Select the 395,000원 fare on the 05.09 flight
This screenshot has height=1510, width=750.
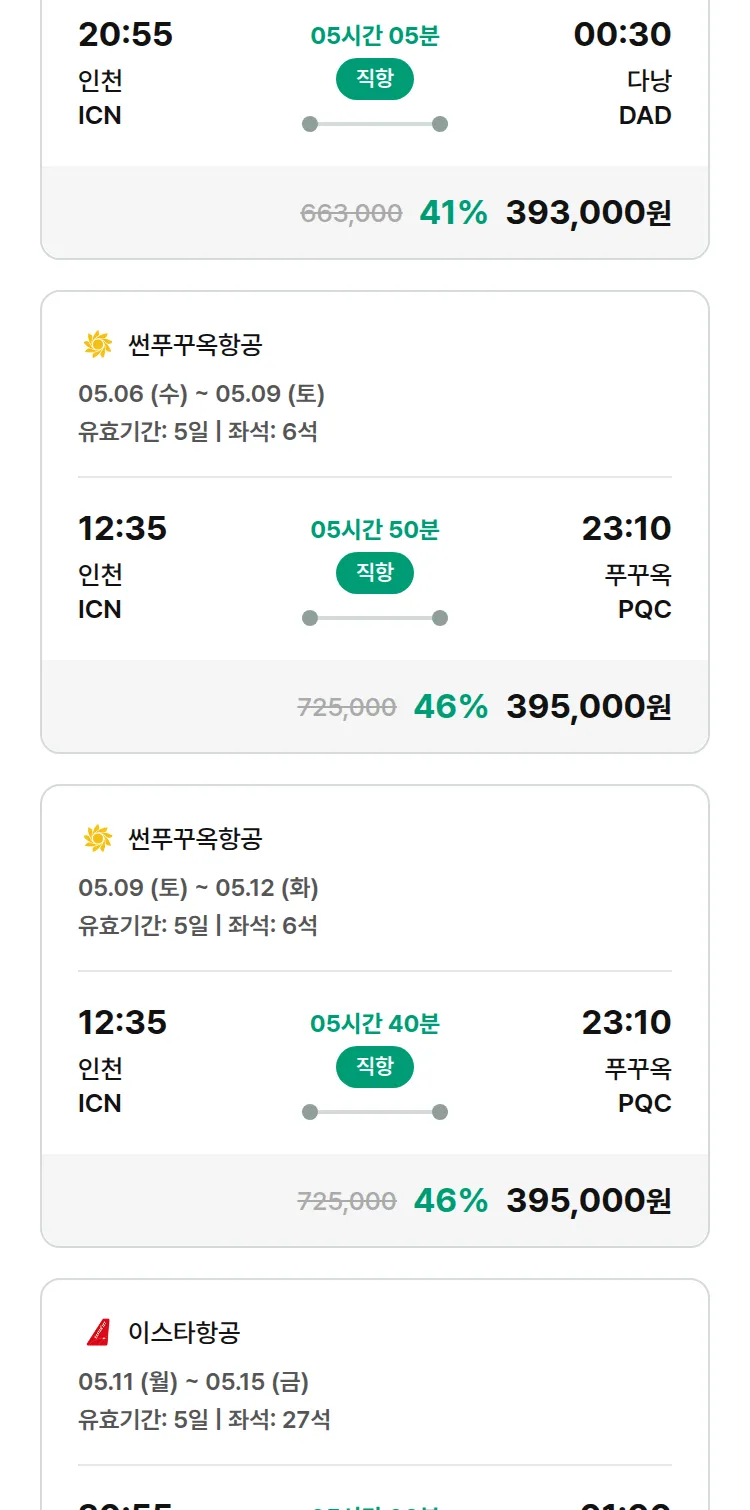click(x=588, y=1200)
